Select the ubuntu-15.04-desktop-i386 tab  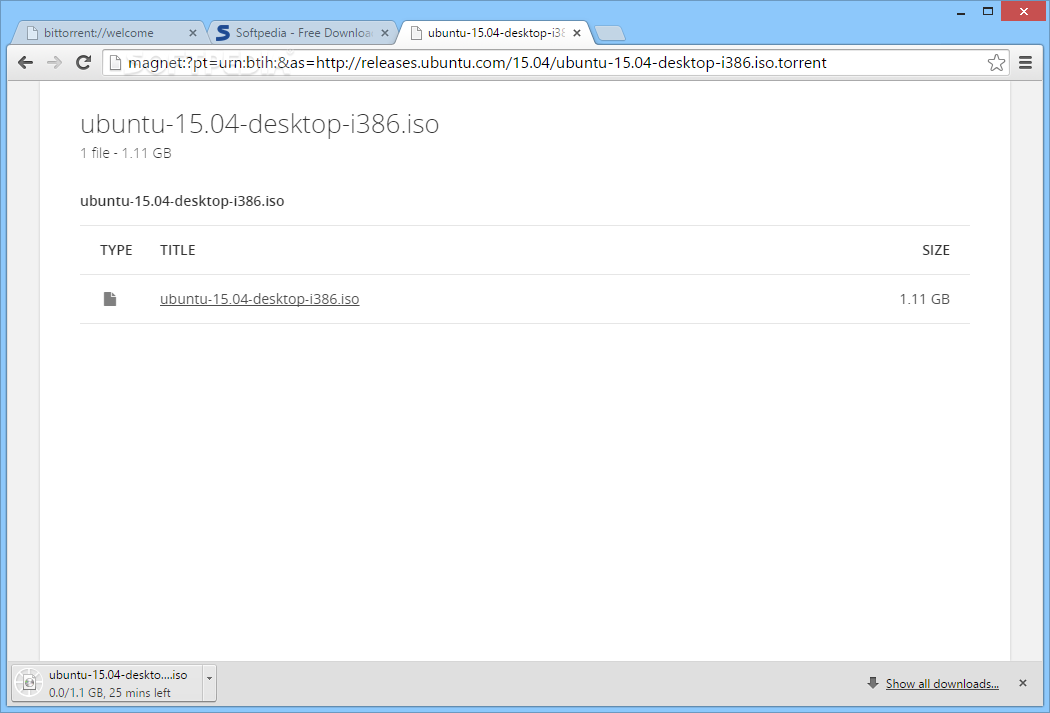[496, 33]
